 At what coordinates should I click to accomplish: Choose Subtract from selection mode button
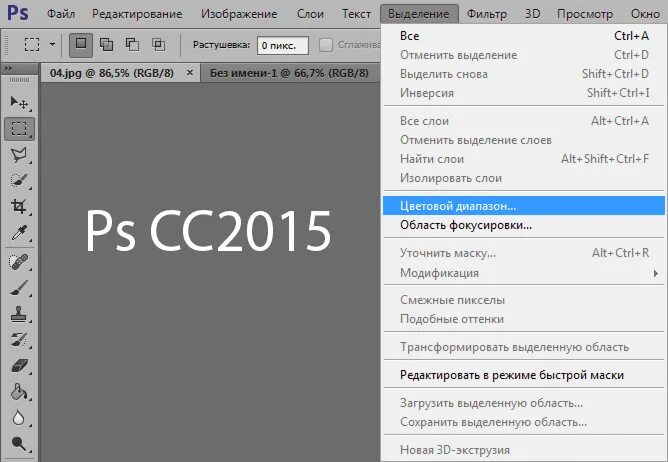(132, 44)
